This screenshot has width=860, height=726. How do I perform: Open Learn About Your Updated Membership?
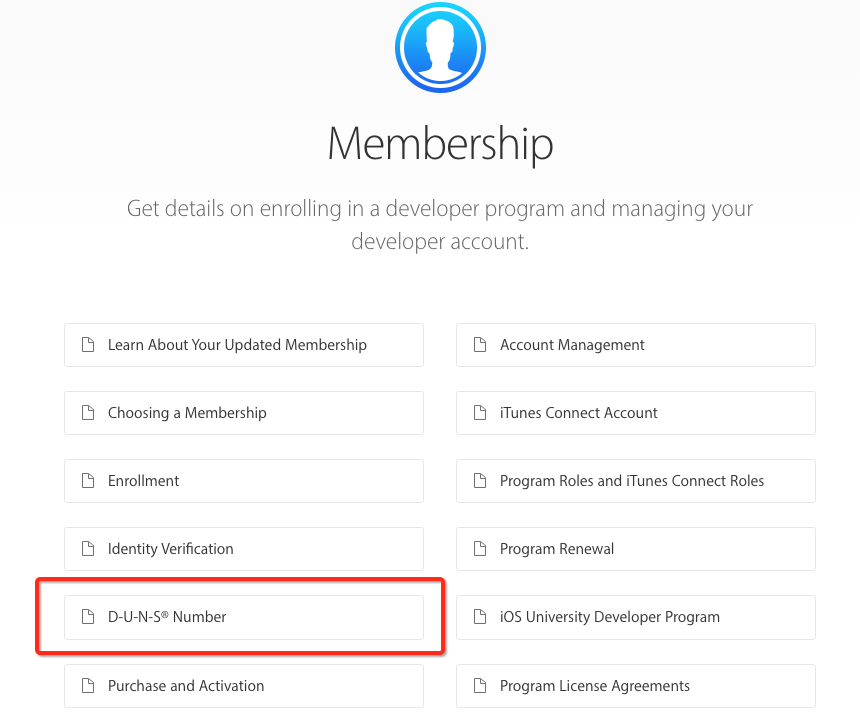pos(237,345)
